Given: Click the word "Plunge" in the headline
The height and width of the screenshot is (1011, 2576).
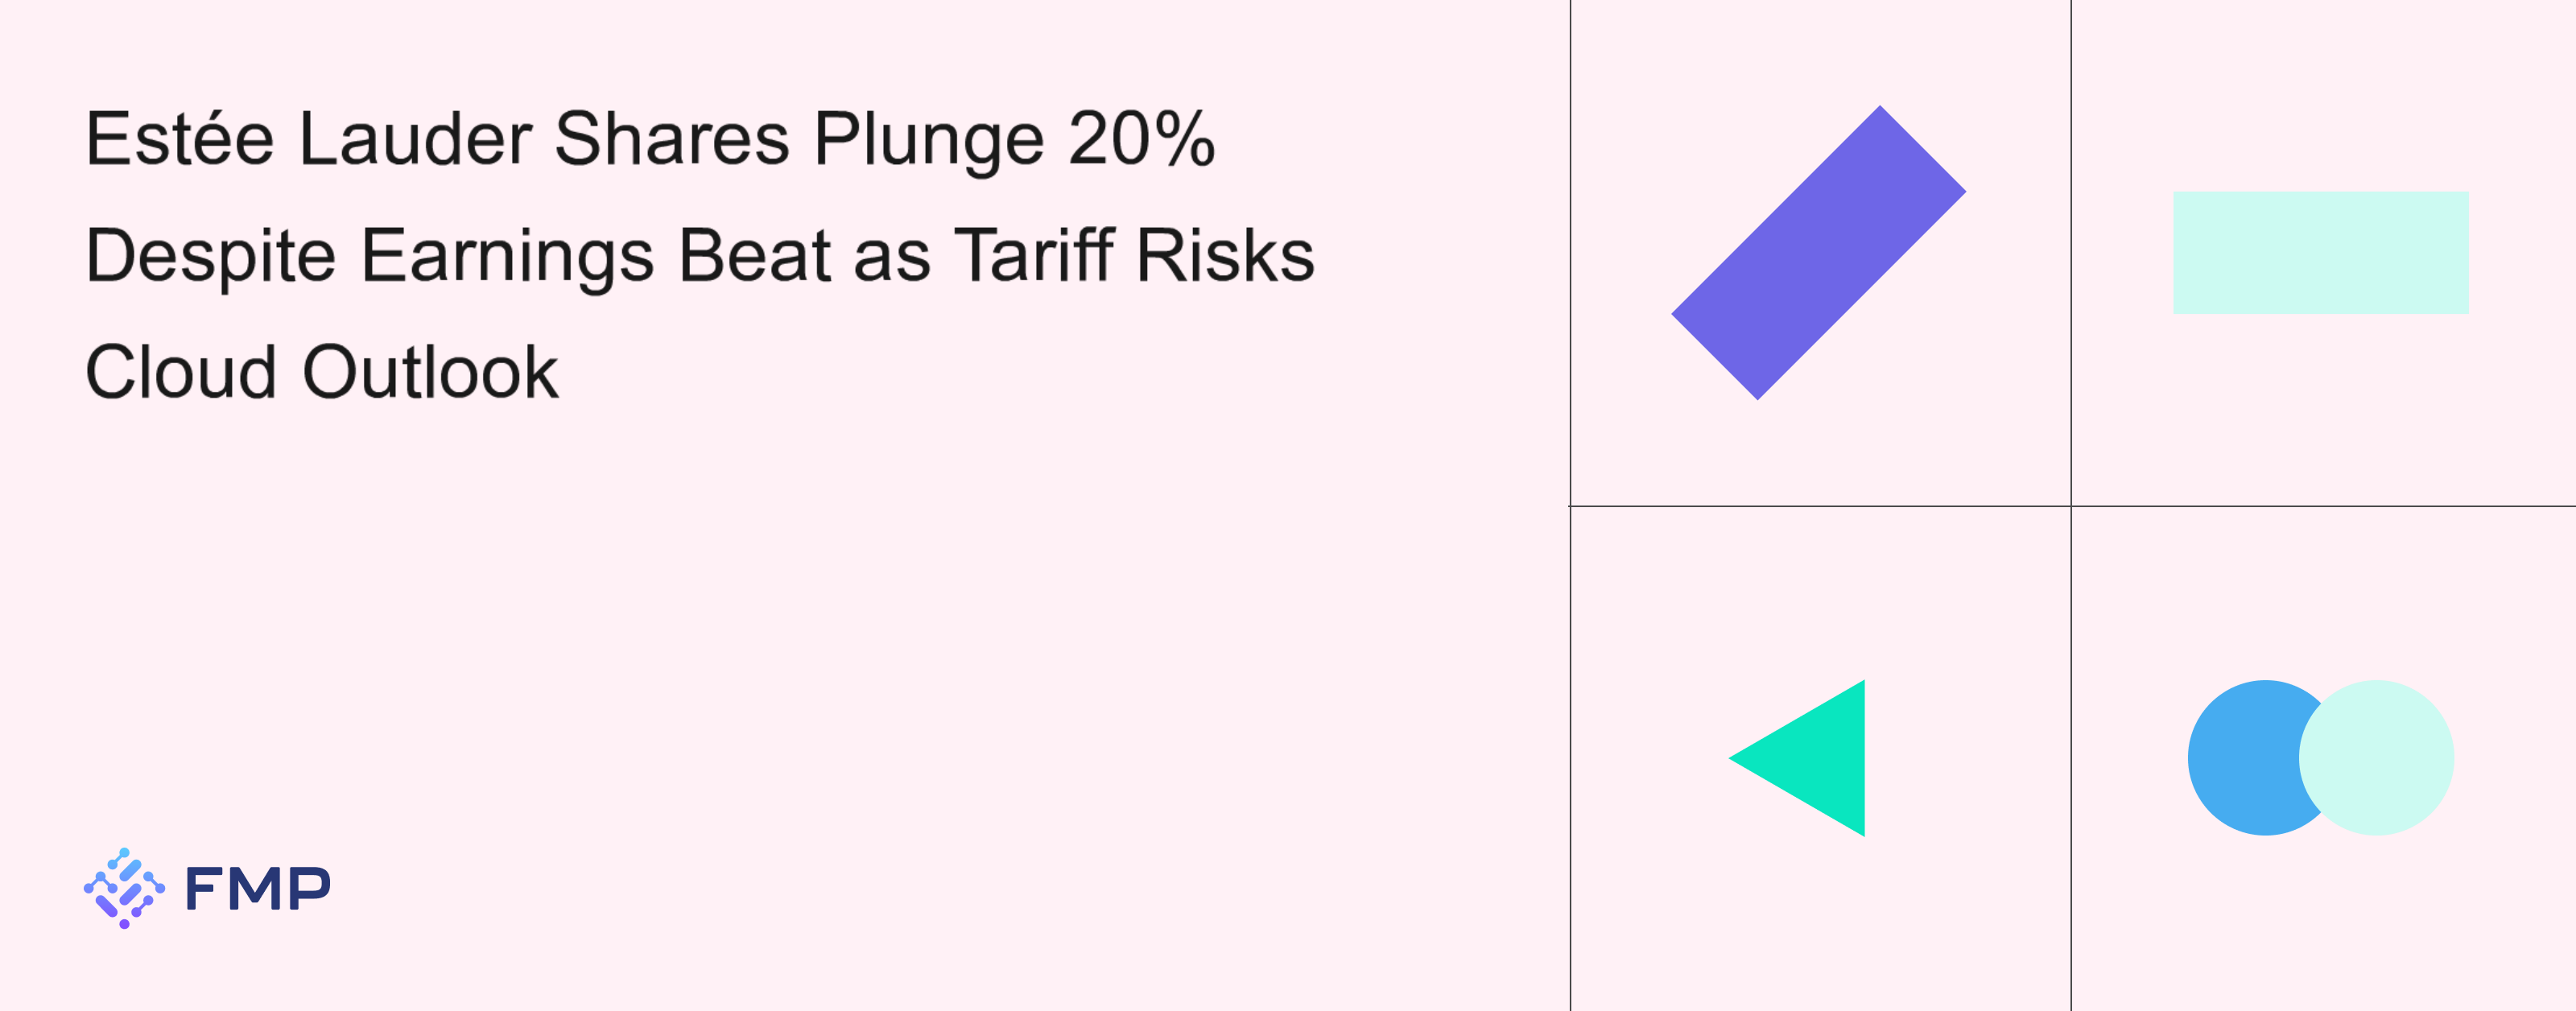Looking at the screenshot, I should click(x=929, y=141).
